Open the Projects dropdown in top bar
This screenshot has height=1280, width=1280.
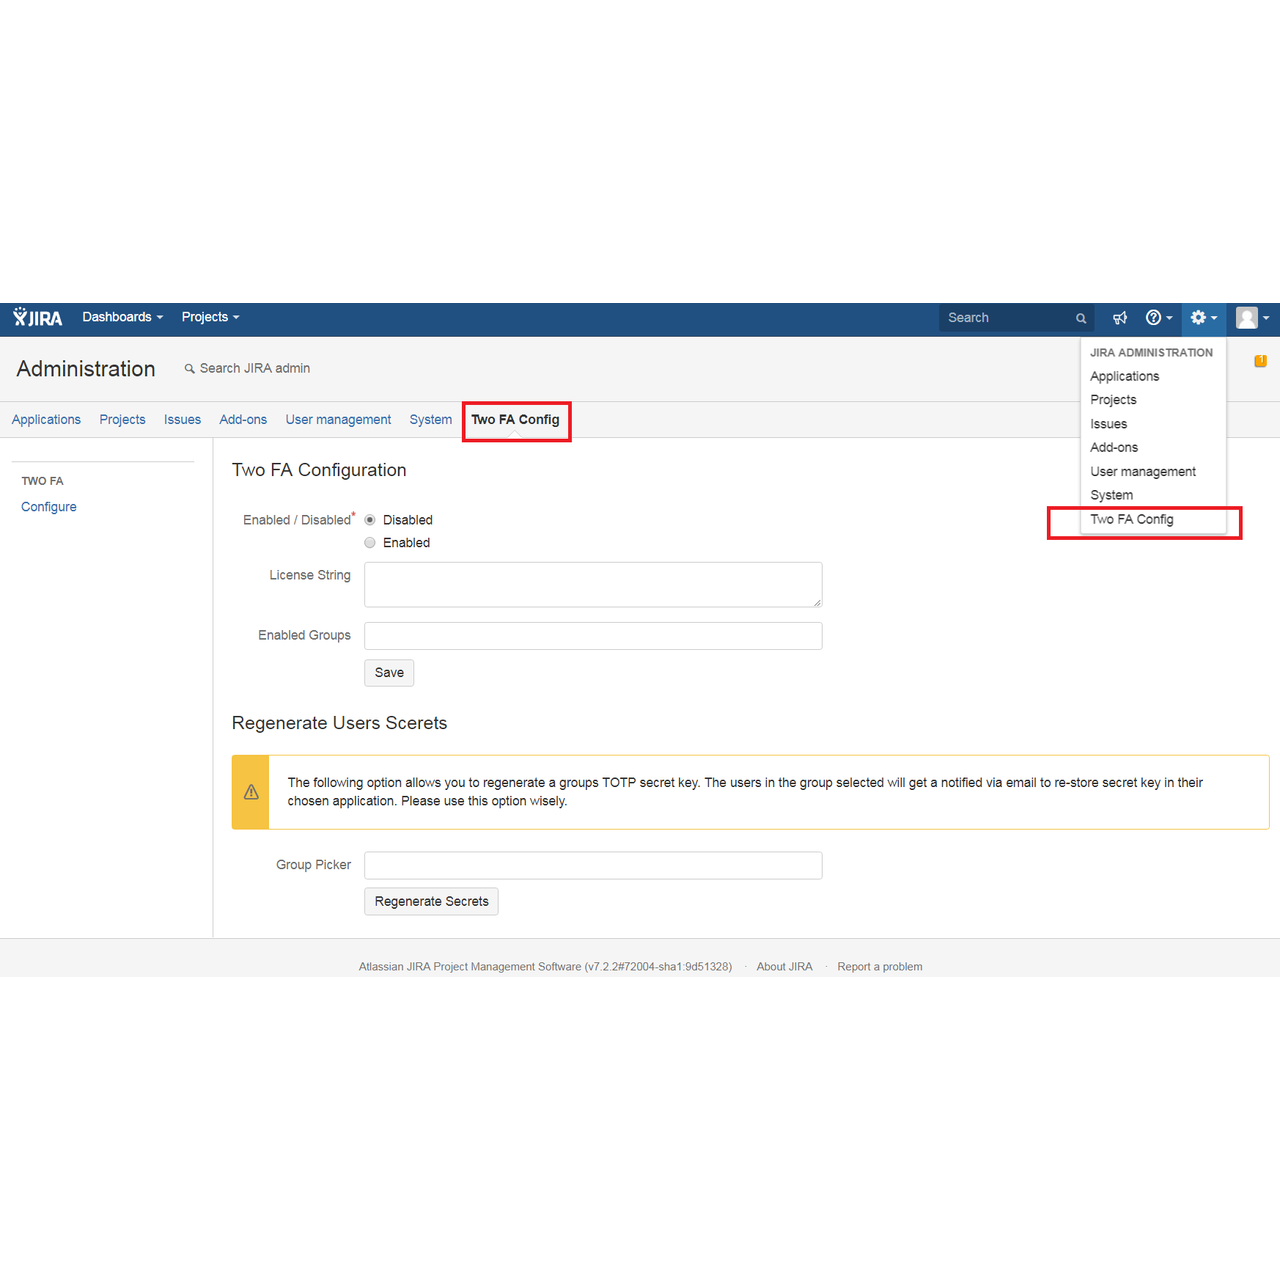pos(209,317)
